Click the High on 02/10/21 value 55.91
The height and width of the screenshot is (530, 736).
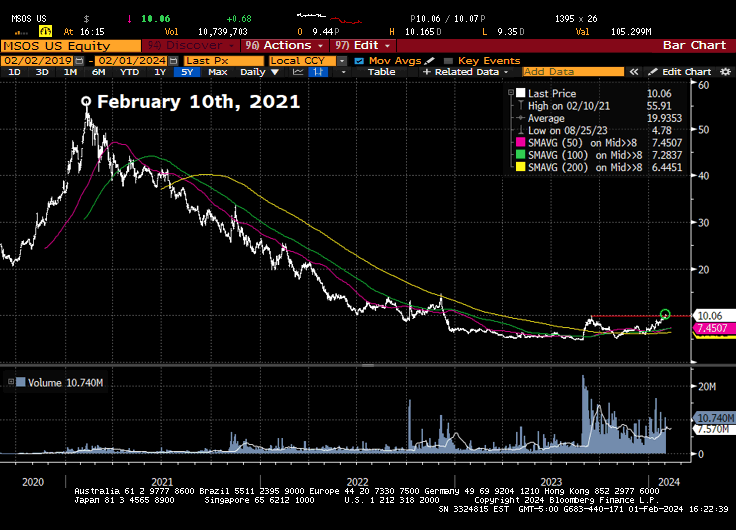pyautogui.click(x=659, y=106)
